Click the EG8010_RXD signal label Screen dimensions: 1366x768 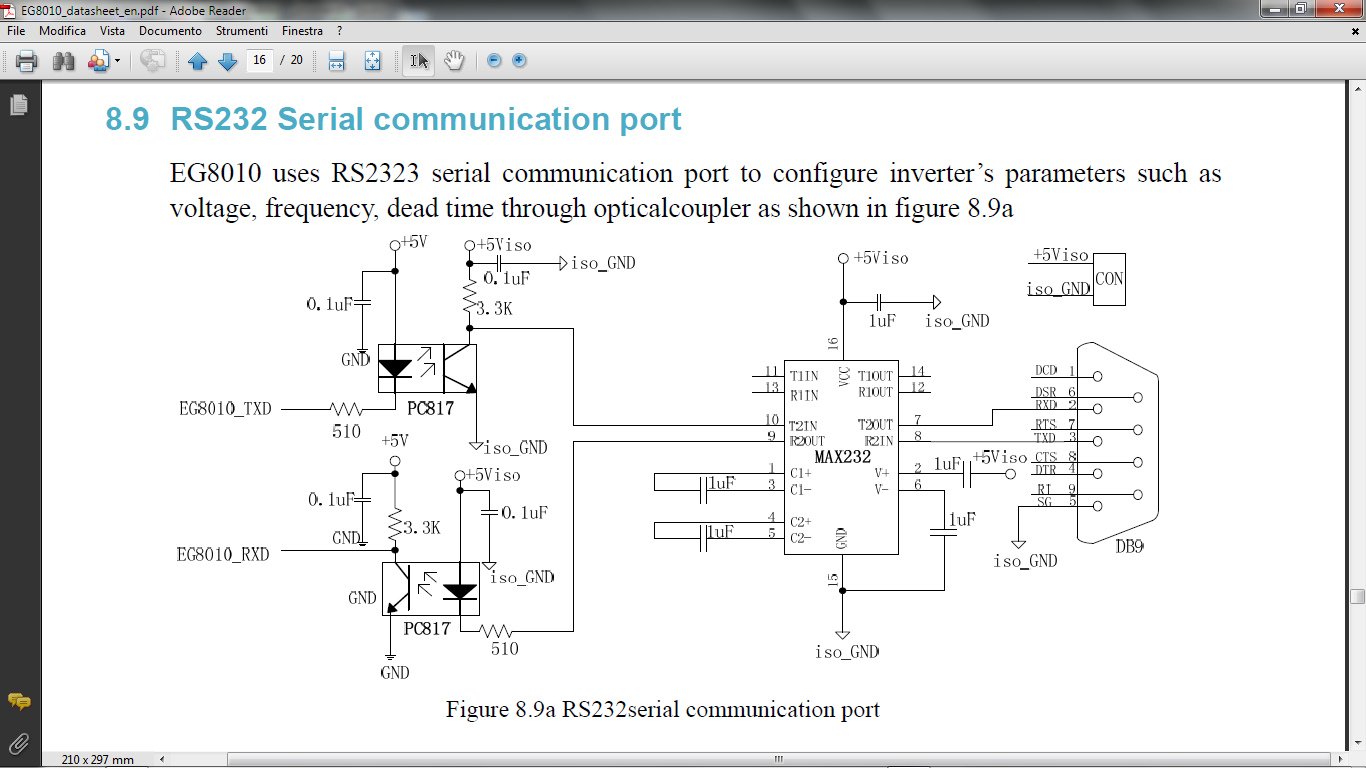click(224, 553)
